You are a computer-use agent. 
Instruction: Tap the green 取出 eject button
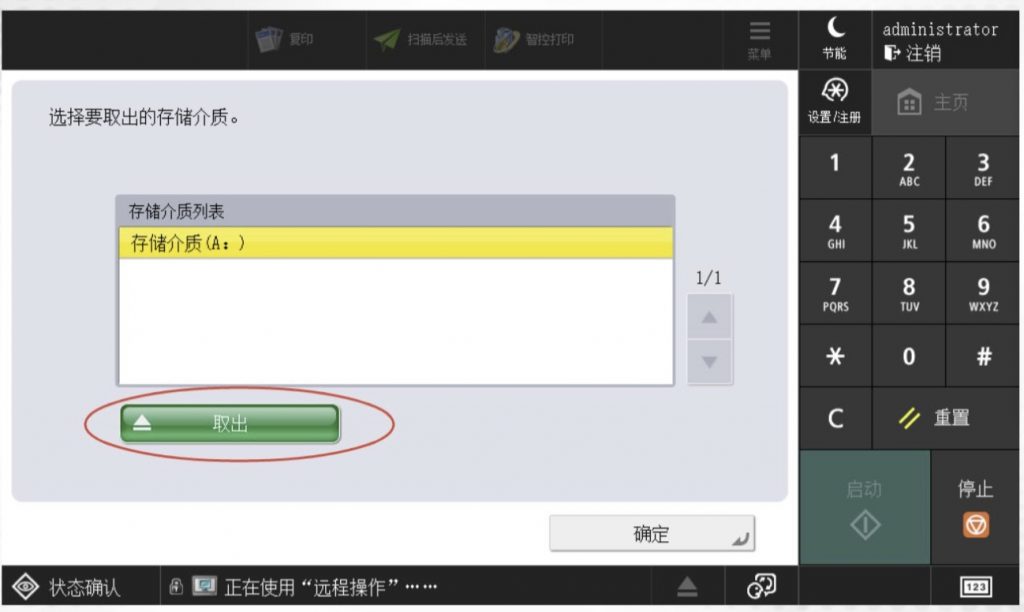pyautogui.click(x=230, y=423)
